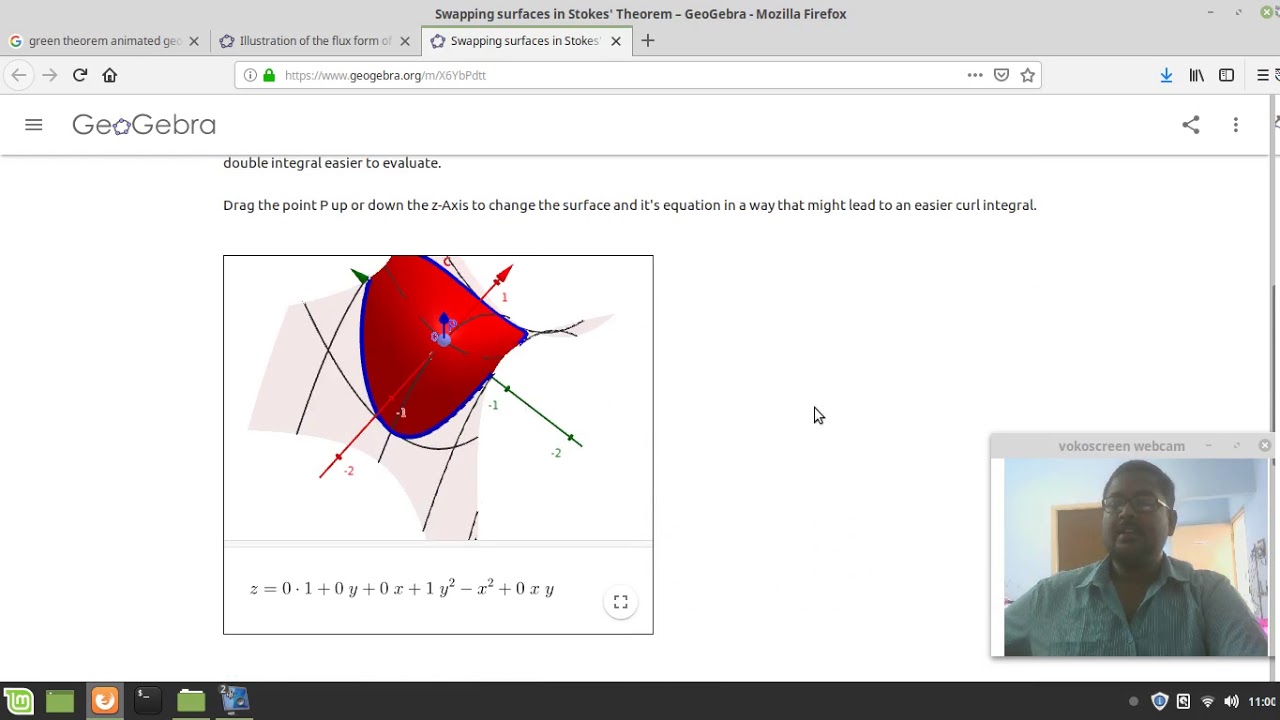Show desktop with the green taskbar icon
This screenshot has width=1280, height=720.
[60, 701]
